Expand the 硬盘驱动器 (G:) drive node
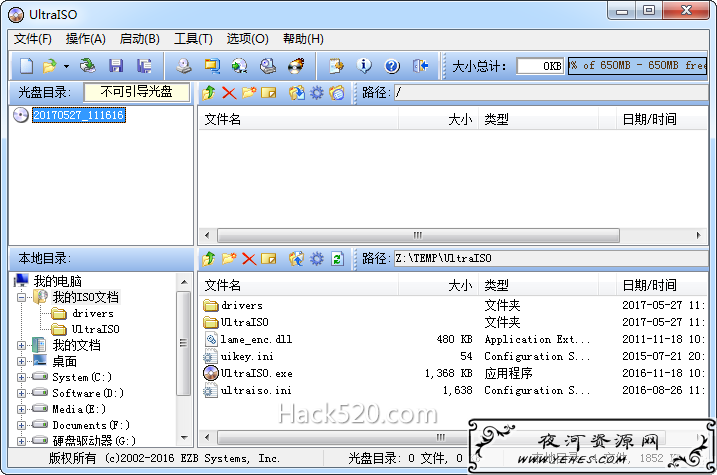The width and height of the screenshot is (717, 475). (21, 441)
